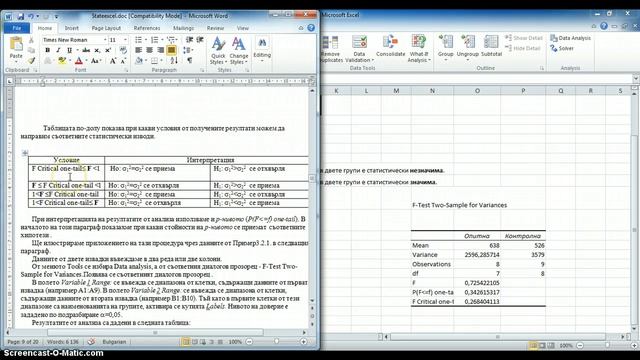
Task: Switch to the Insert tab in Word
Action: coord(71,28)
